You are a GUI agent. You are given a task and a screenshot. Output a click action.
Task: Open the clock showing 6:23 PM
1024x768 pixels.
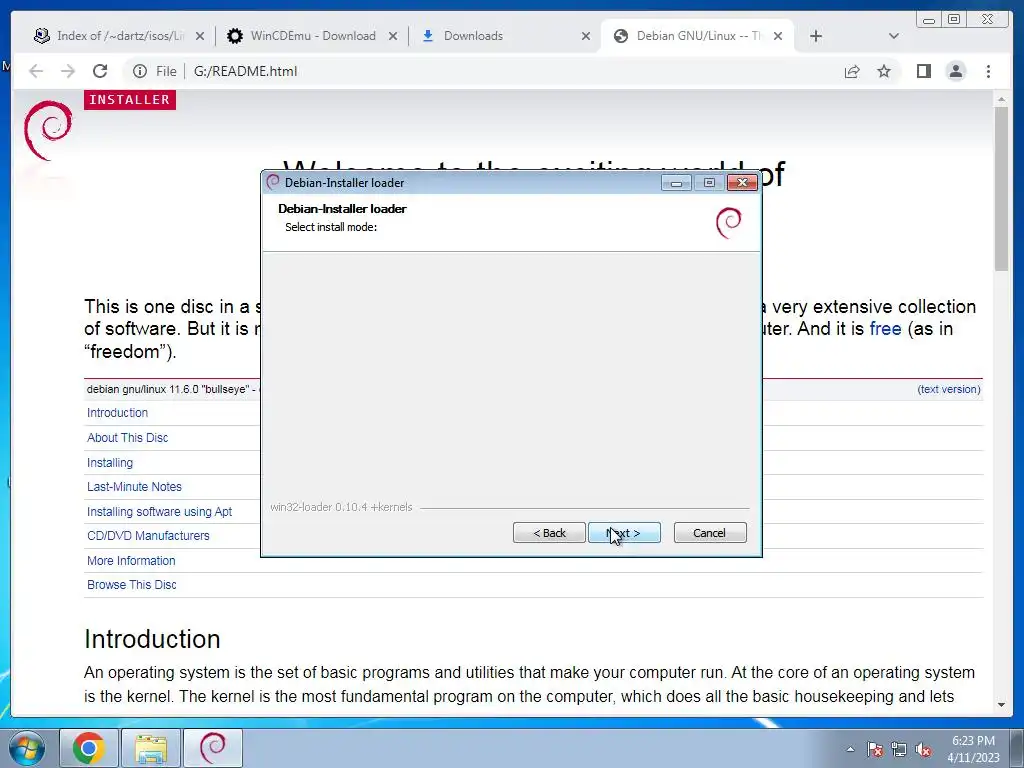[973, 748]
